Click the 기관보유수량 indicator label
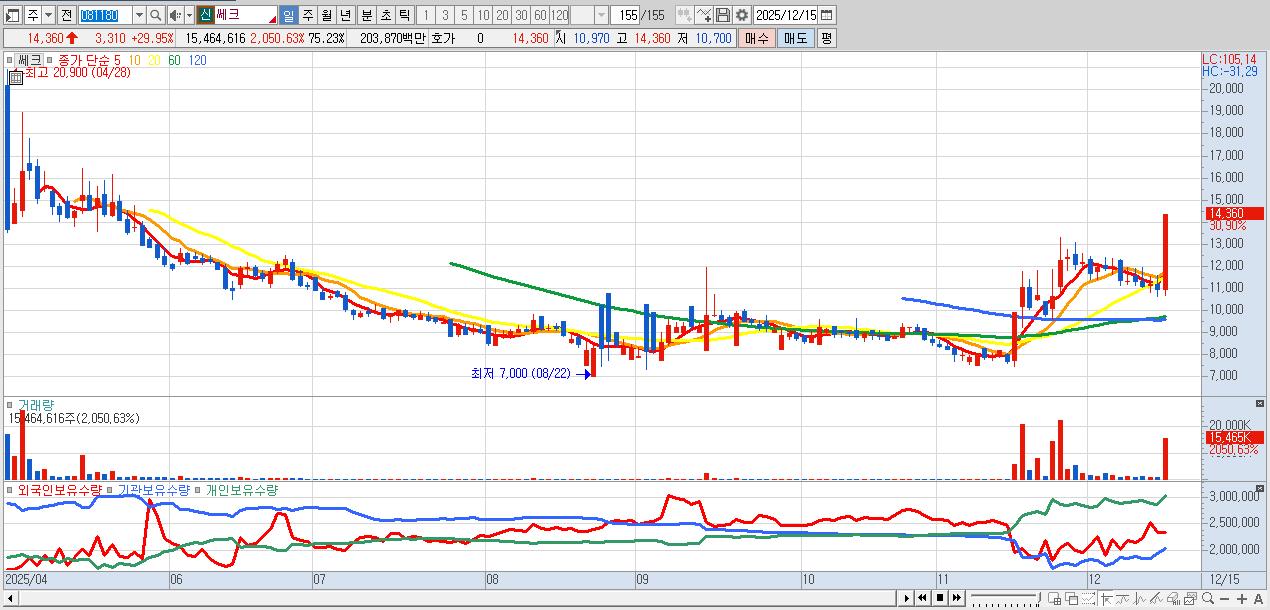Viewport: 1270px width, 610px height. tap(153, 490)
